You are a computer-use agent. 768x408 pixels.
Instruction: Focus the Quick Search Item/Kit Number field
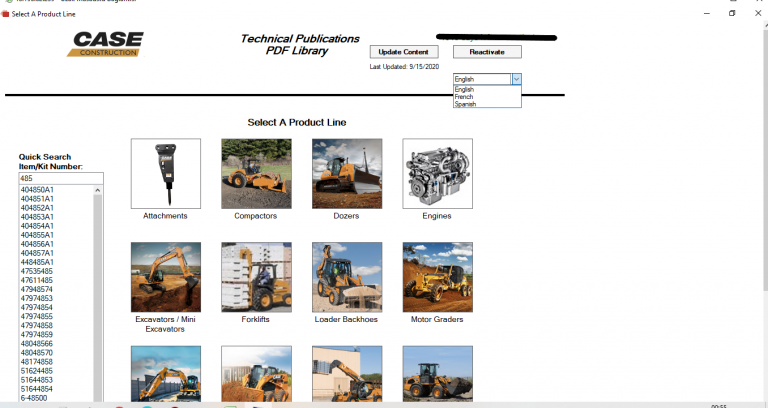(61, 178)
